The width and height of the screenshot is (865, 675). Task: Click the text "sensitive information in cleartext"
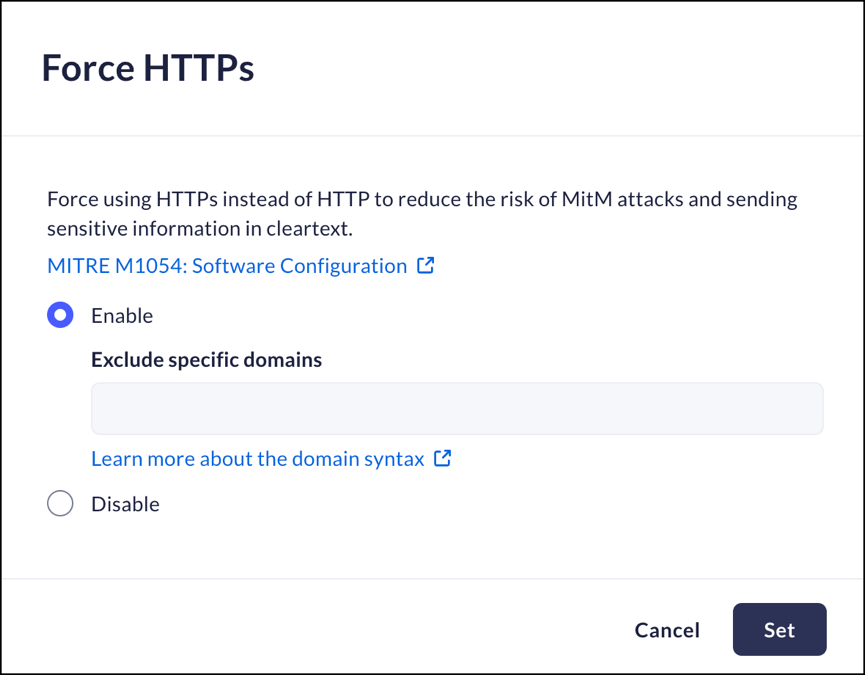[200, 229]
